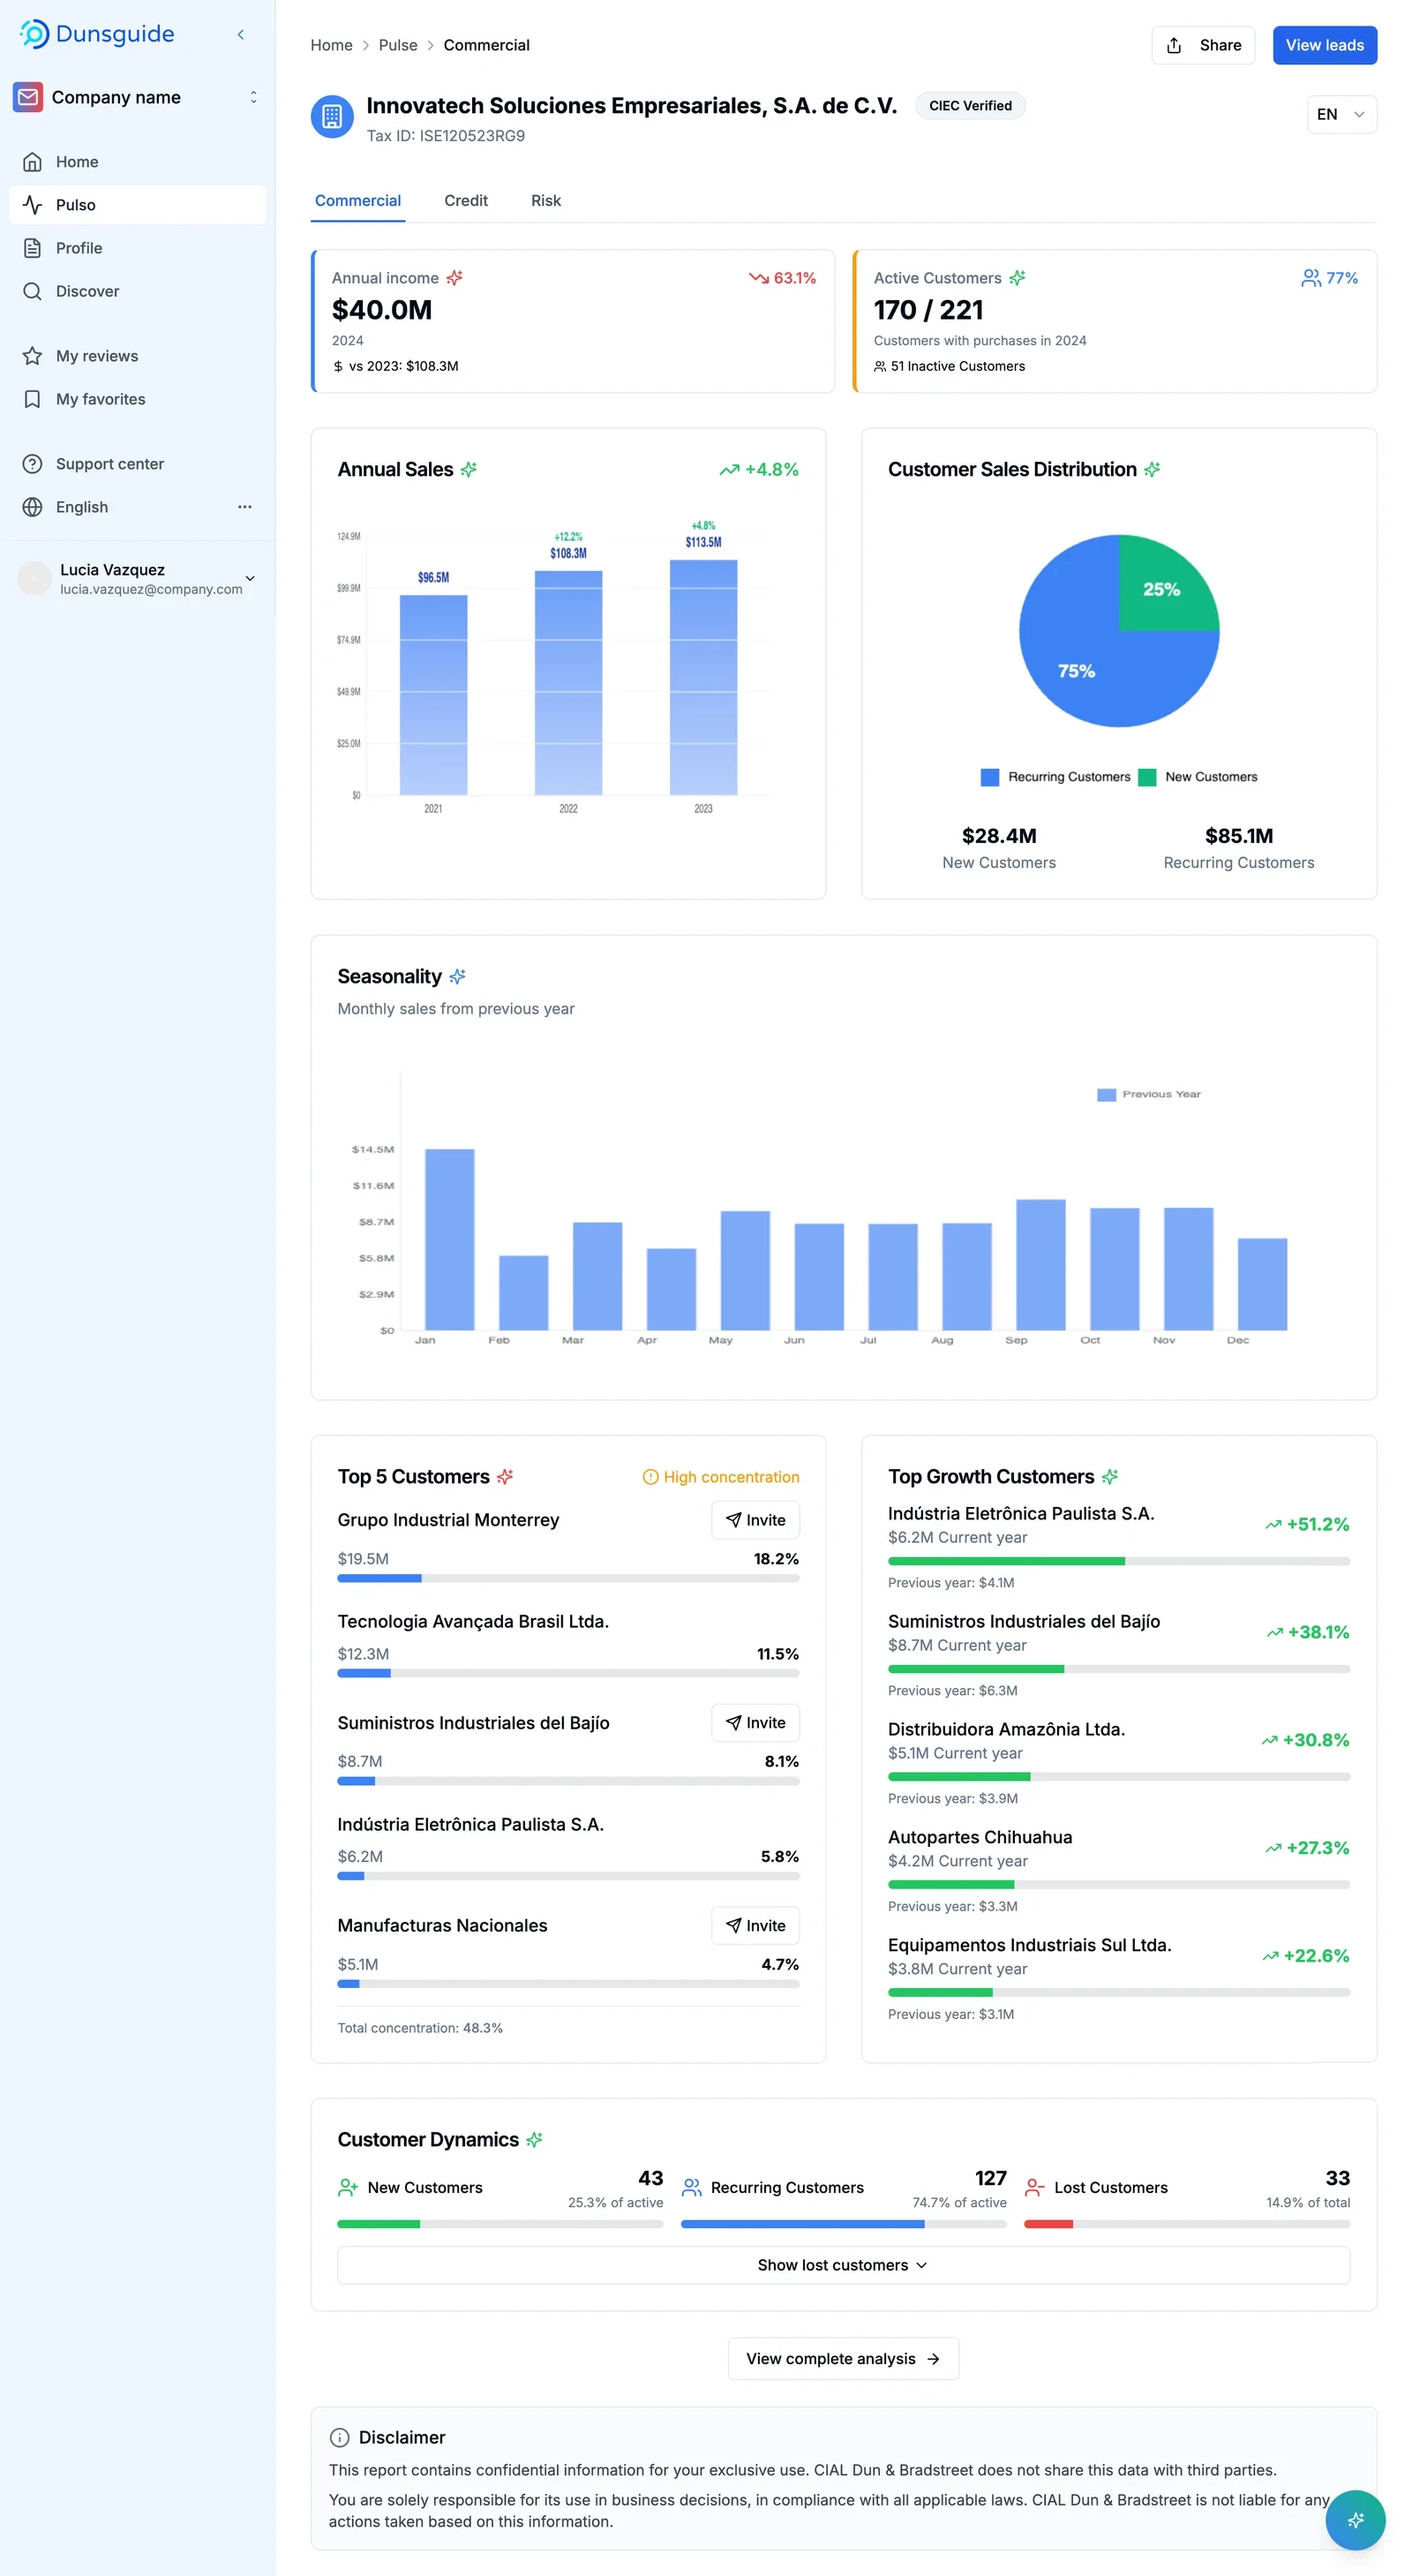
Task: Click trend icon beside +38.1%
Action: [1275, 1633]
